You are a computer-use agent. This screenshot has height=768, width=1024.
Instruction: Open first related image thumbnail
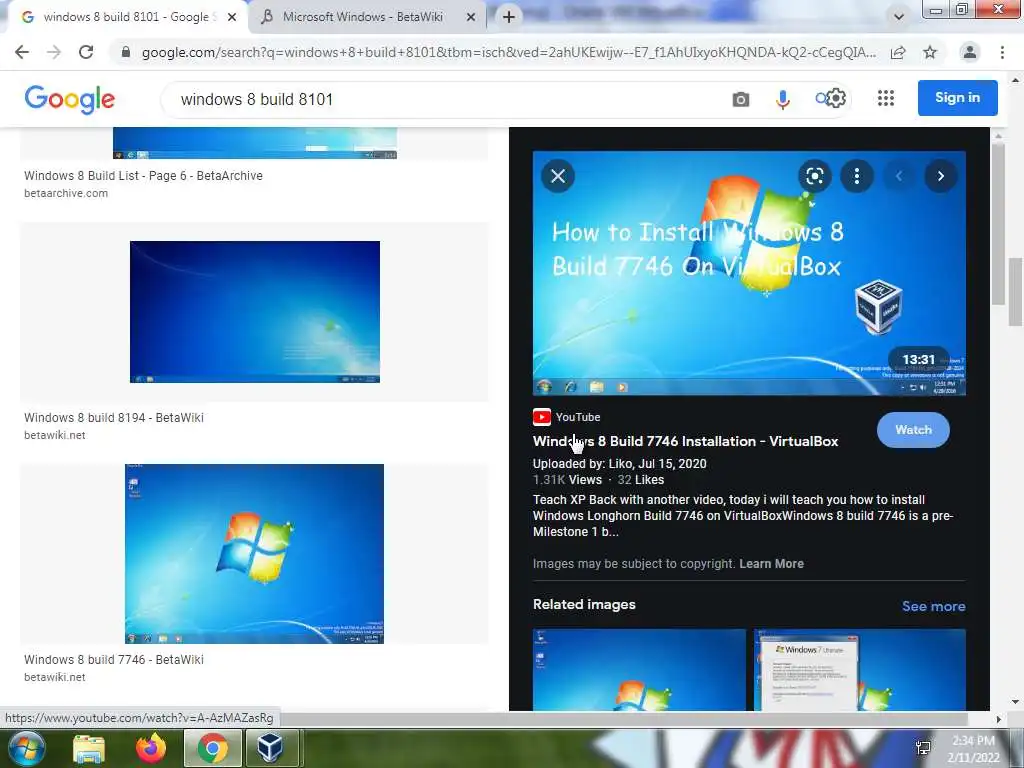pos(639,669)
